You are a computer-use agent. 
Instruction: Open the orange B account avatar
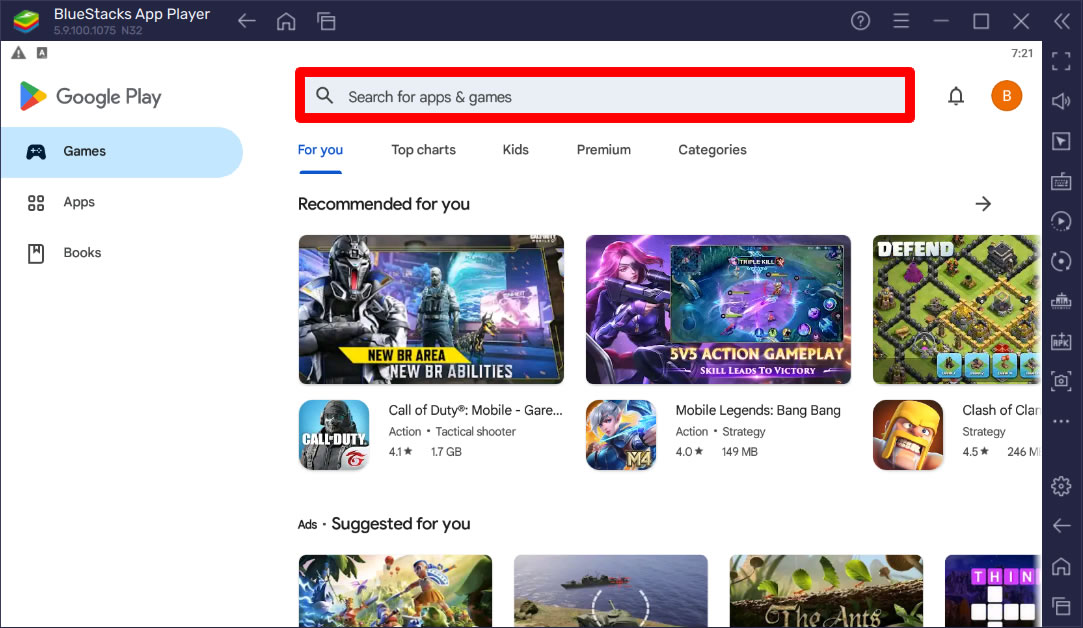1006,96
